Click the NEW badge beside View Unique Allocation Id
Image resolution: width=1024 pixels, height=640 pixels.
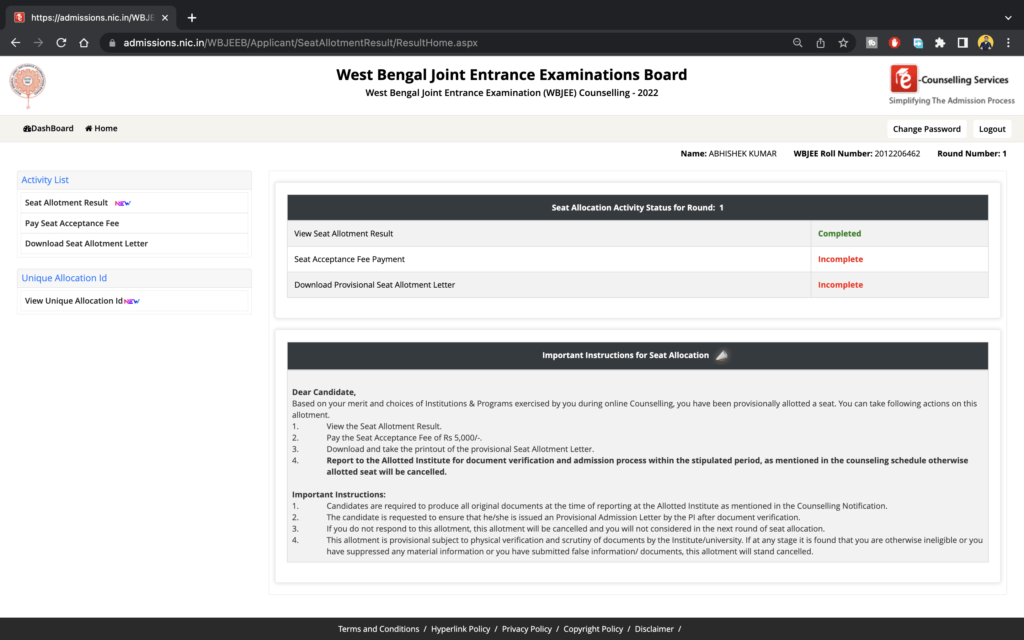point(132,301)
